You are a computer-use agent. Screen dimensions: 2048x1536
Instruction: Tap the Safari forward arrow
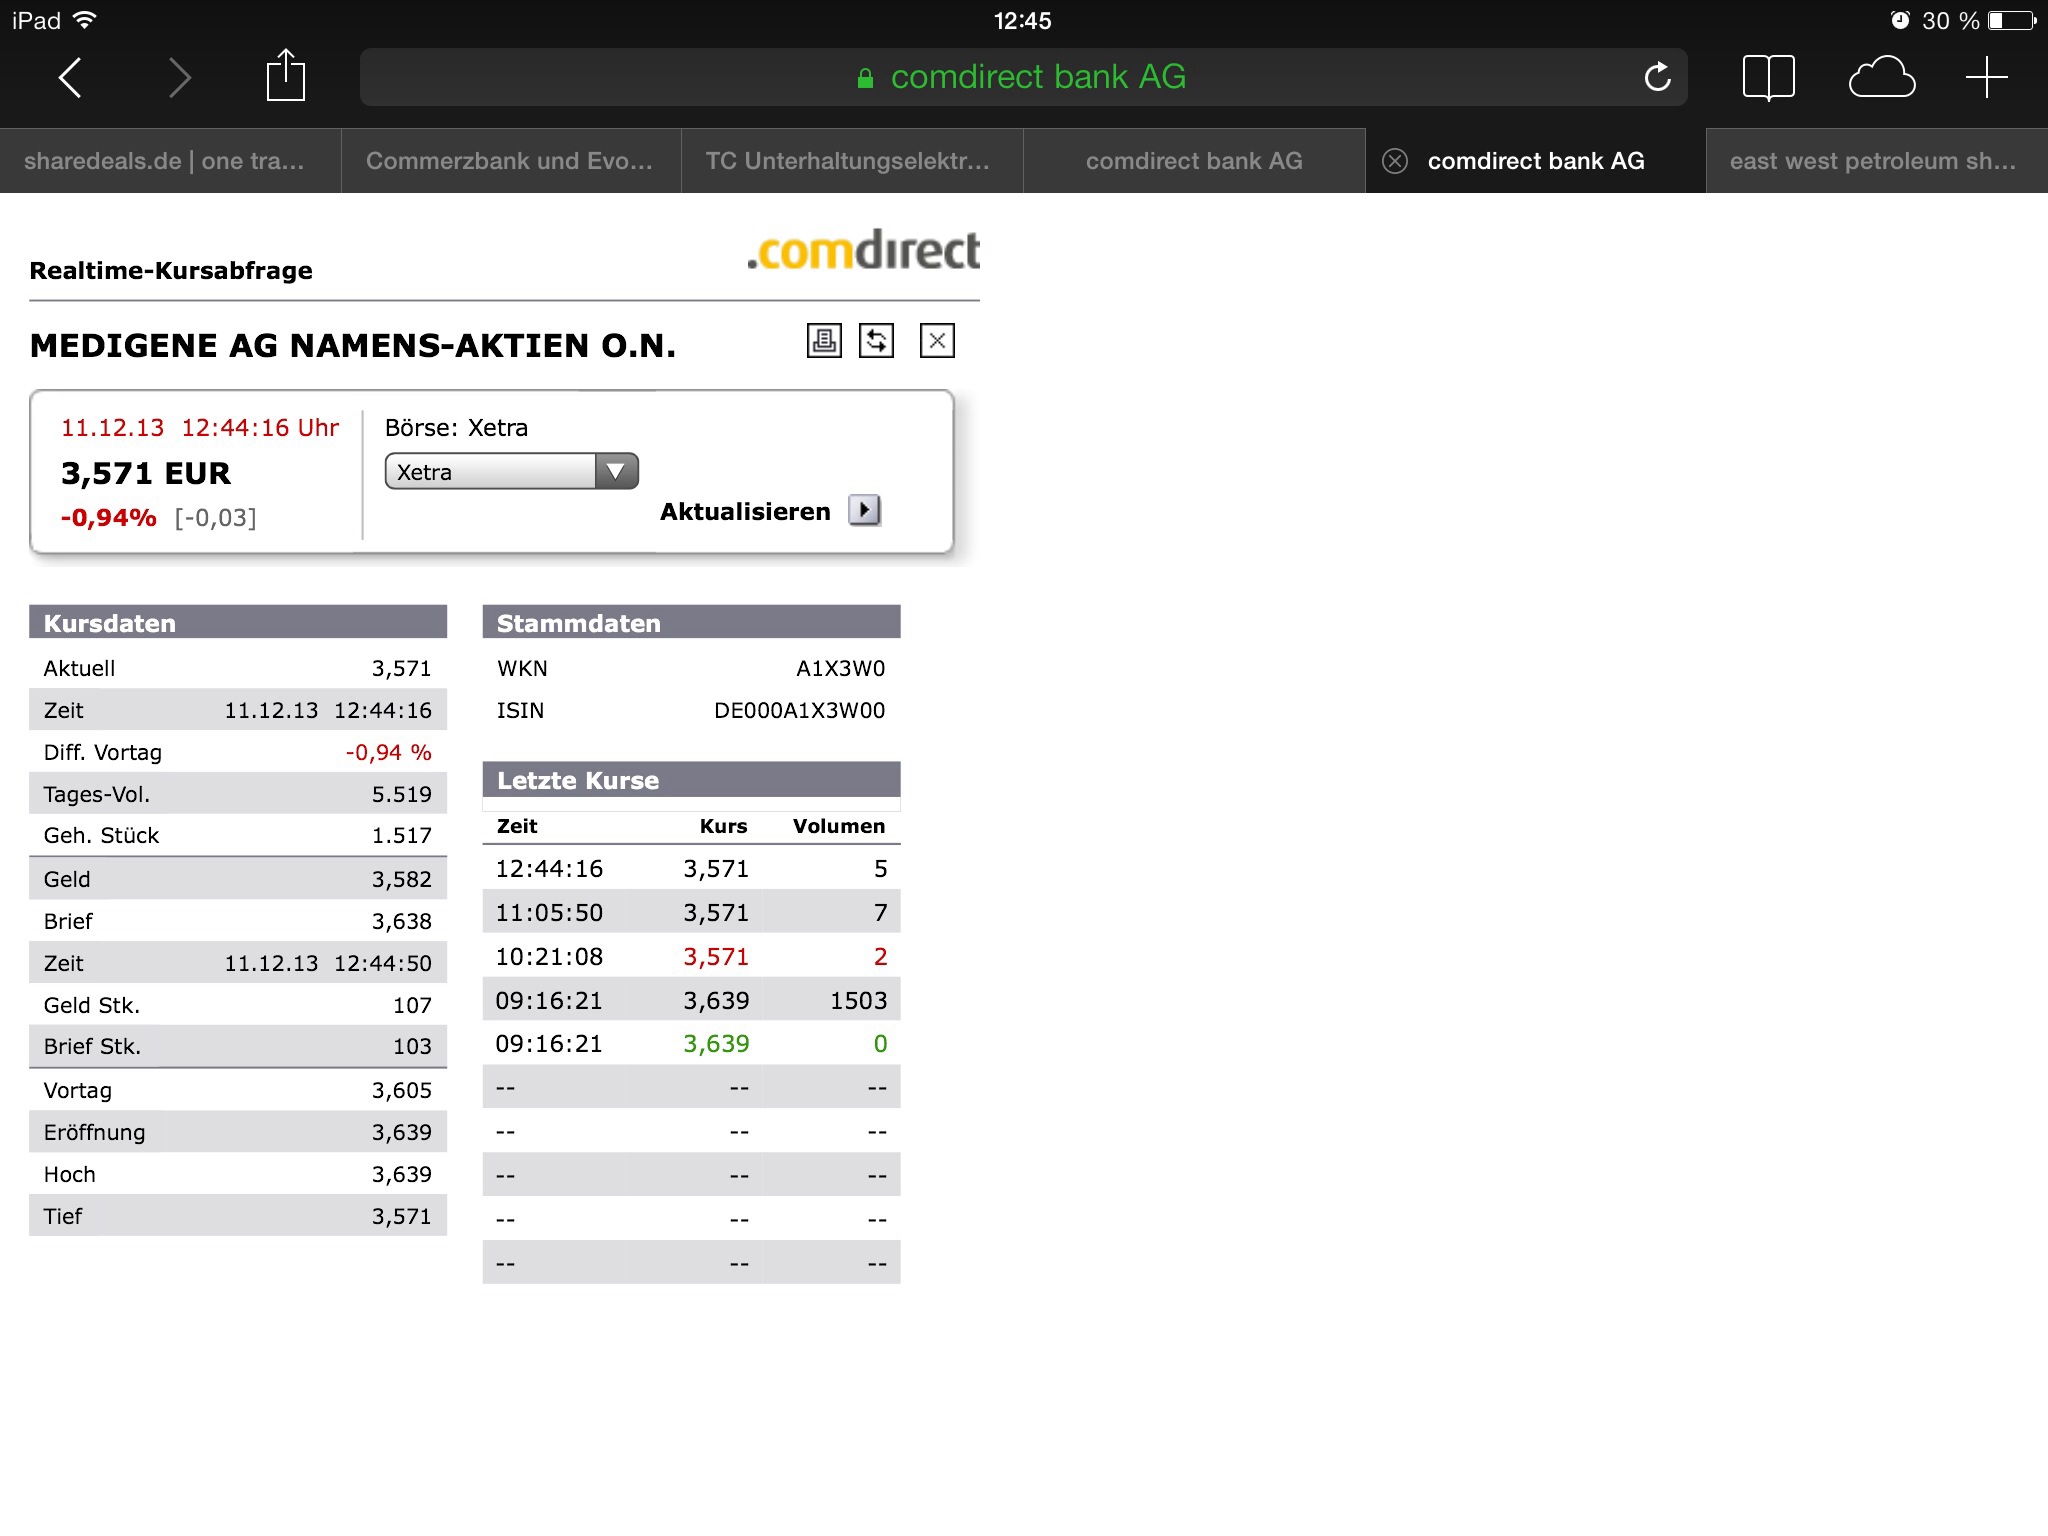(x=179, y=78)
